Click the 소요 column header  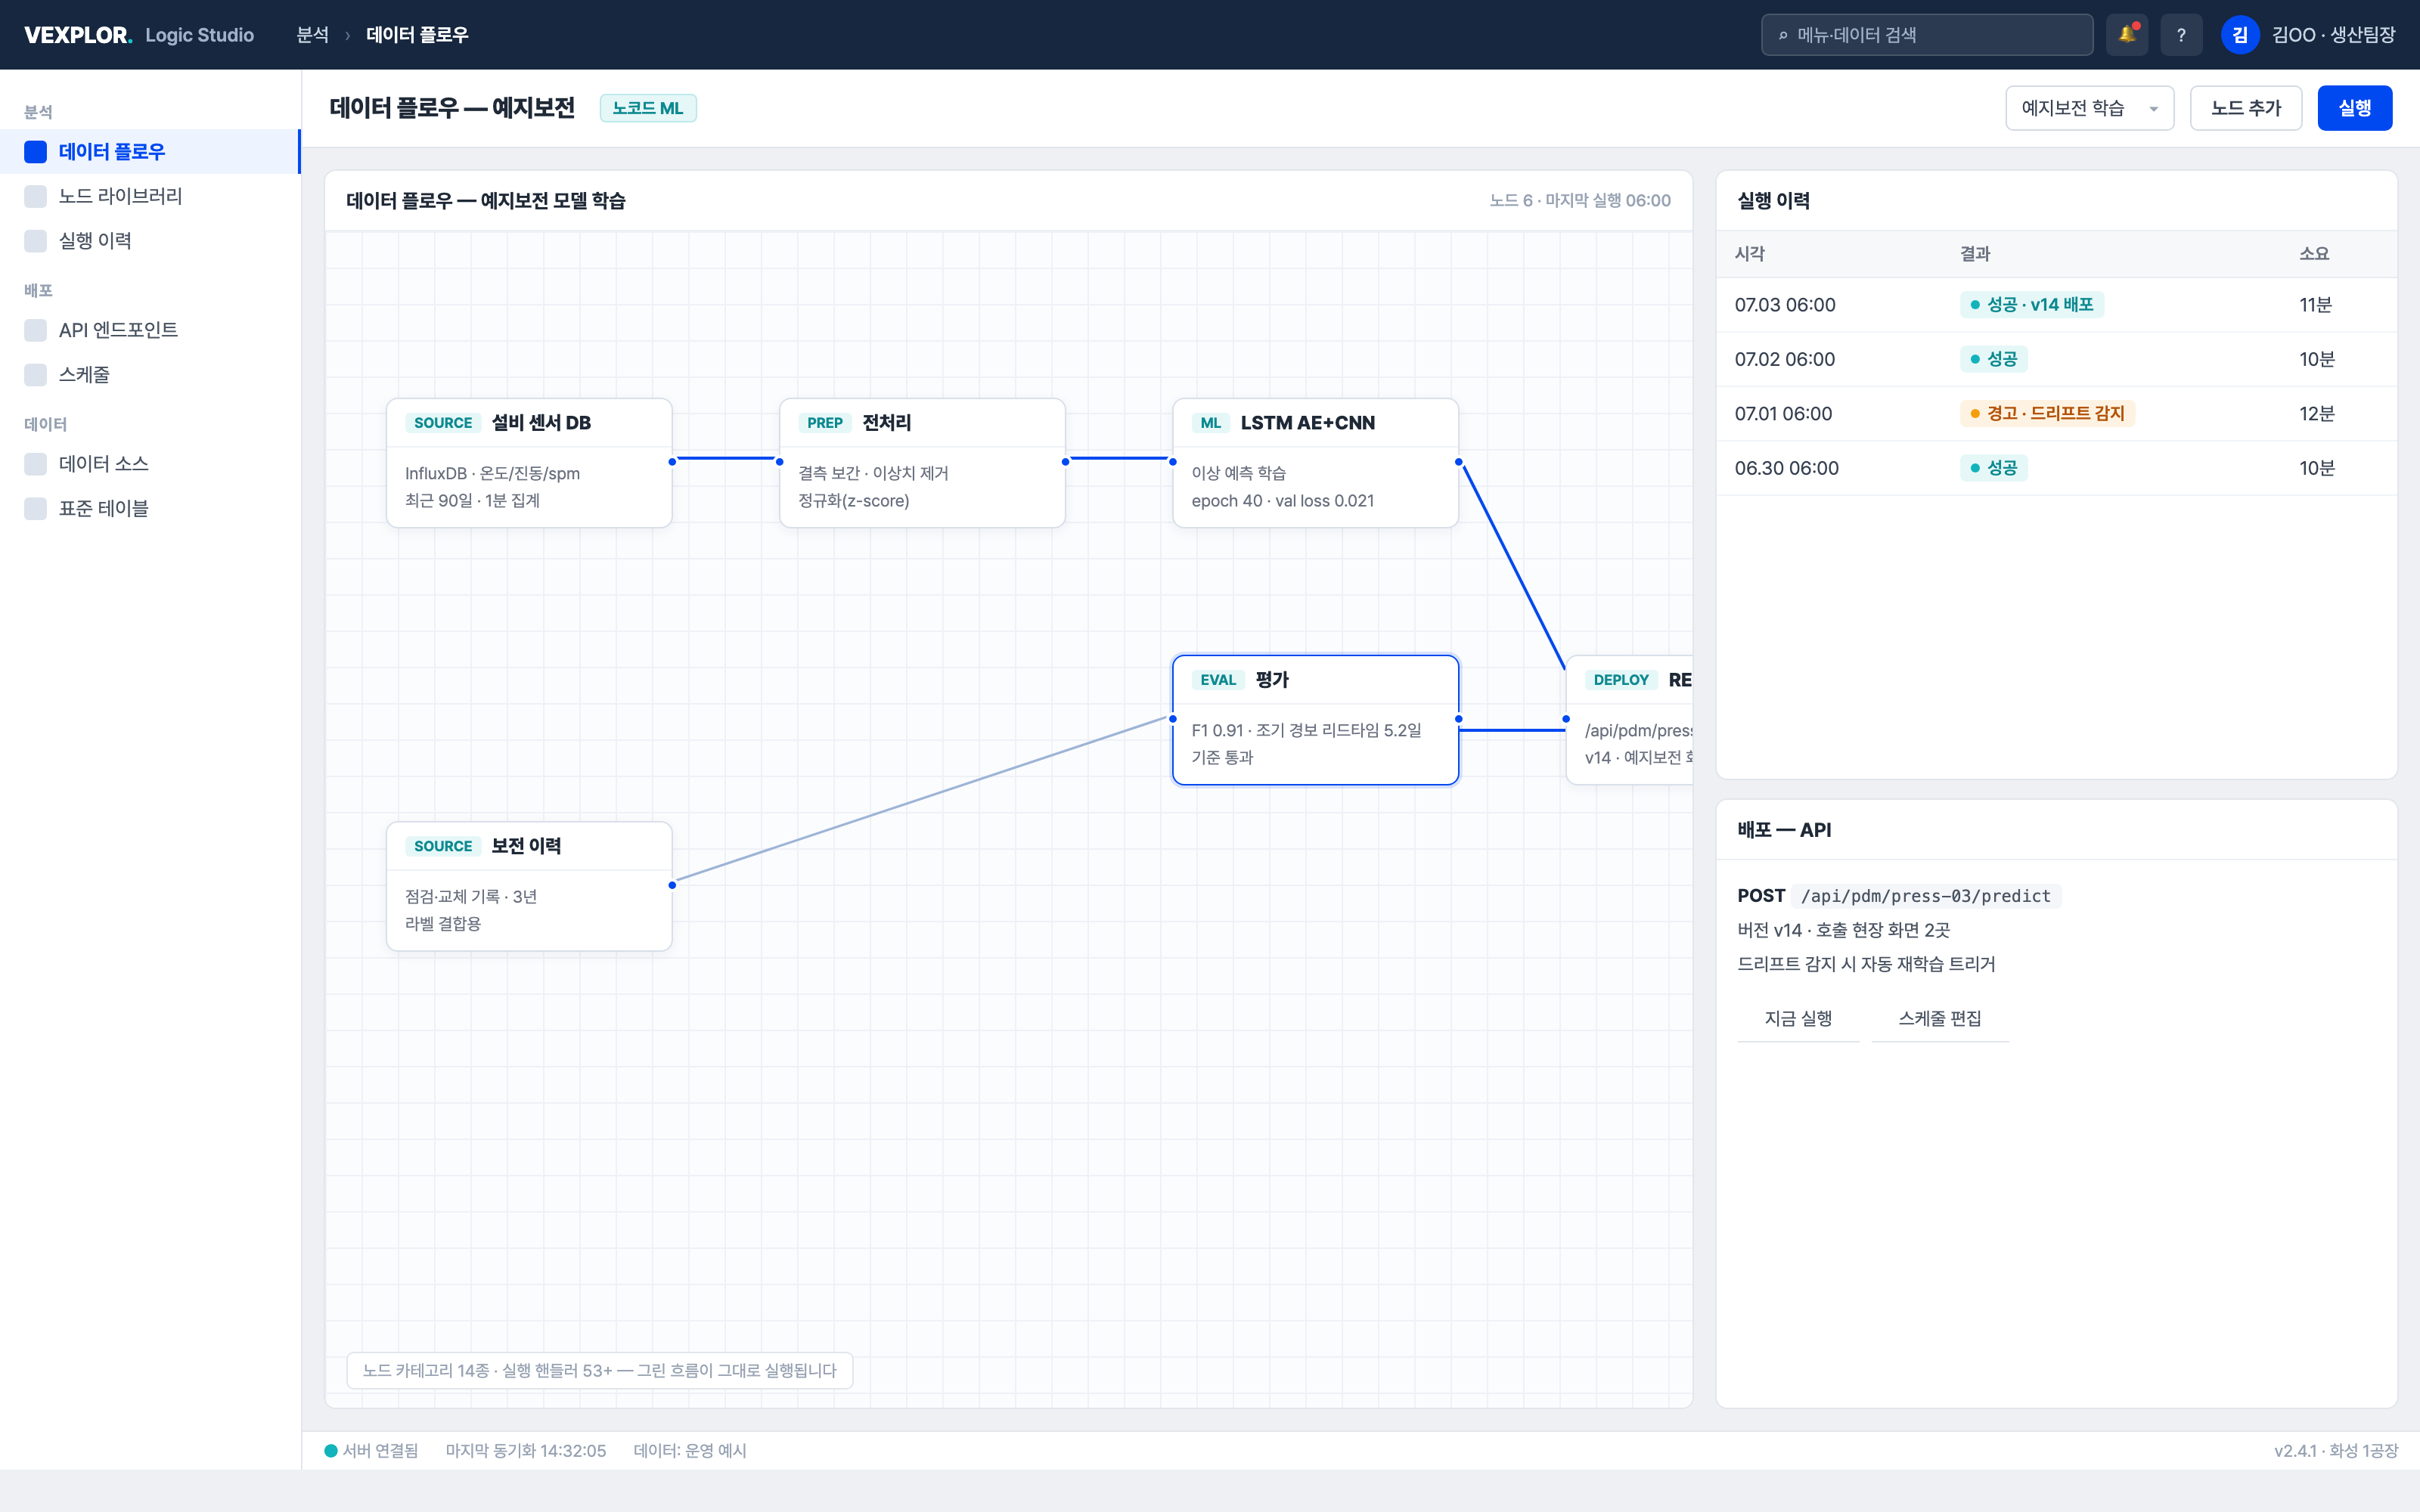pyautogui.click(x=2314, y=254)
